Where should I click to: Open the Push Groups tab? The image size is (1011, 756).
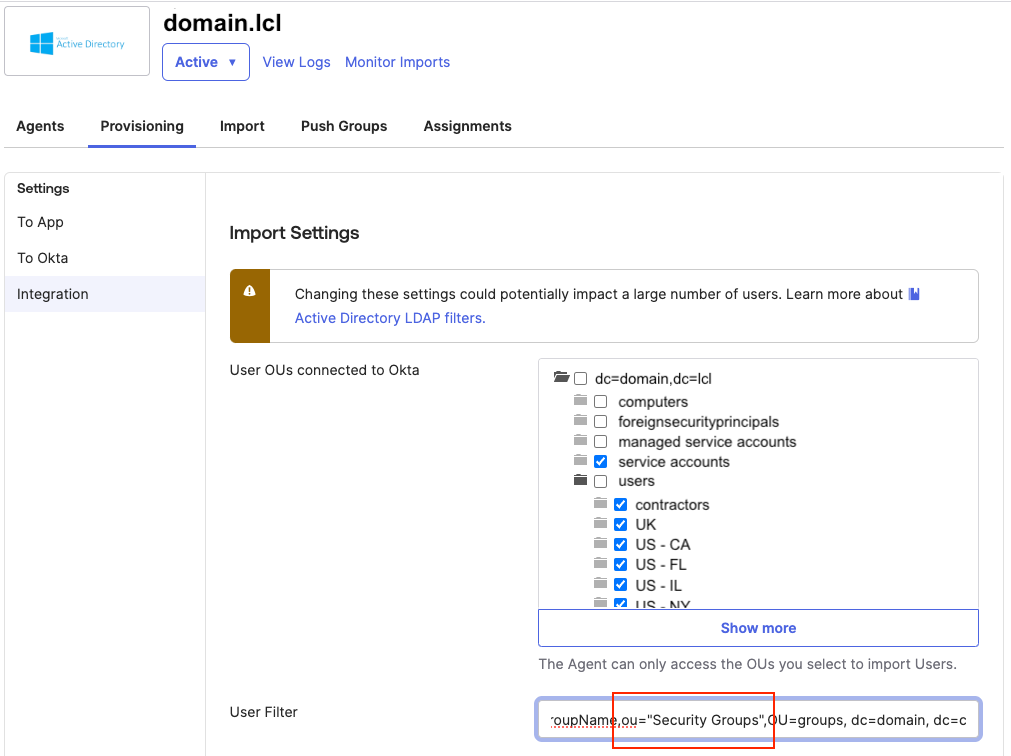point(344,126)
